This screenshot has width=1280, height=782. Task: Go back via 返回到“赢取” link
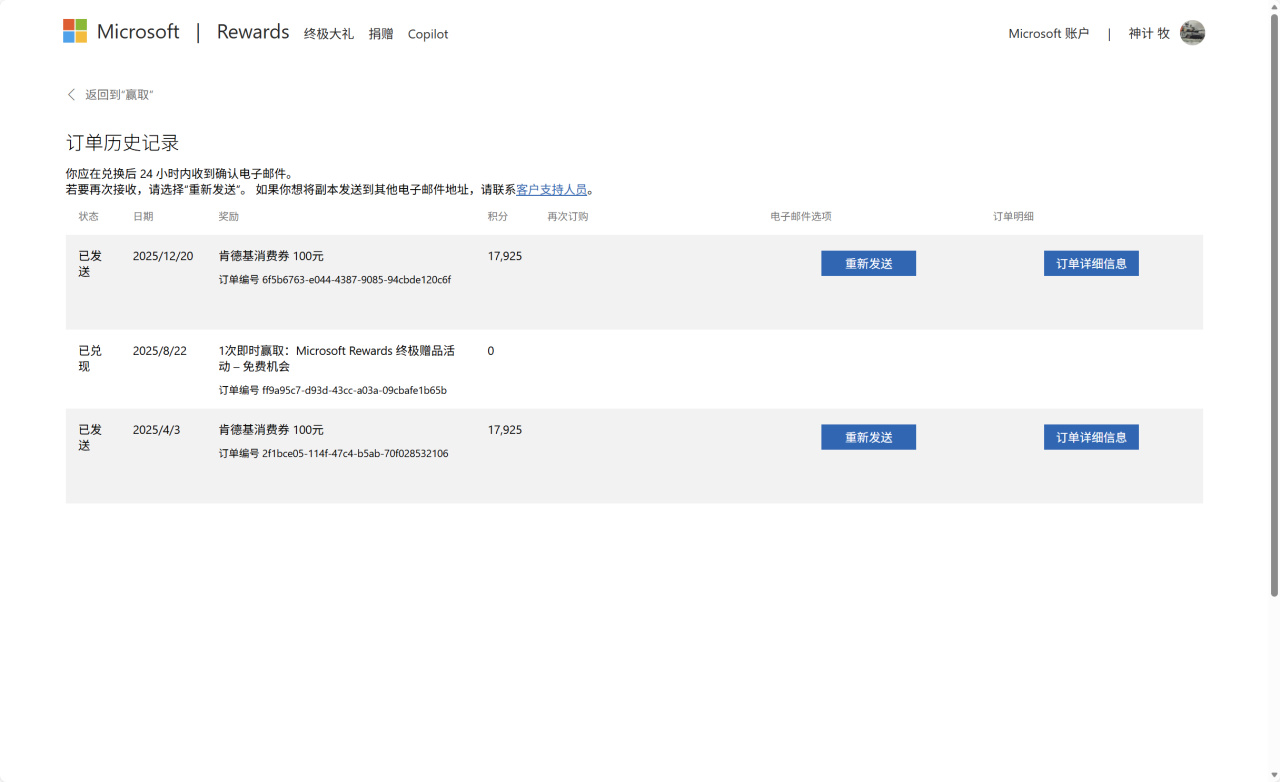(x=119, y=95)
